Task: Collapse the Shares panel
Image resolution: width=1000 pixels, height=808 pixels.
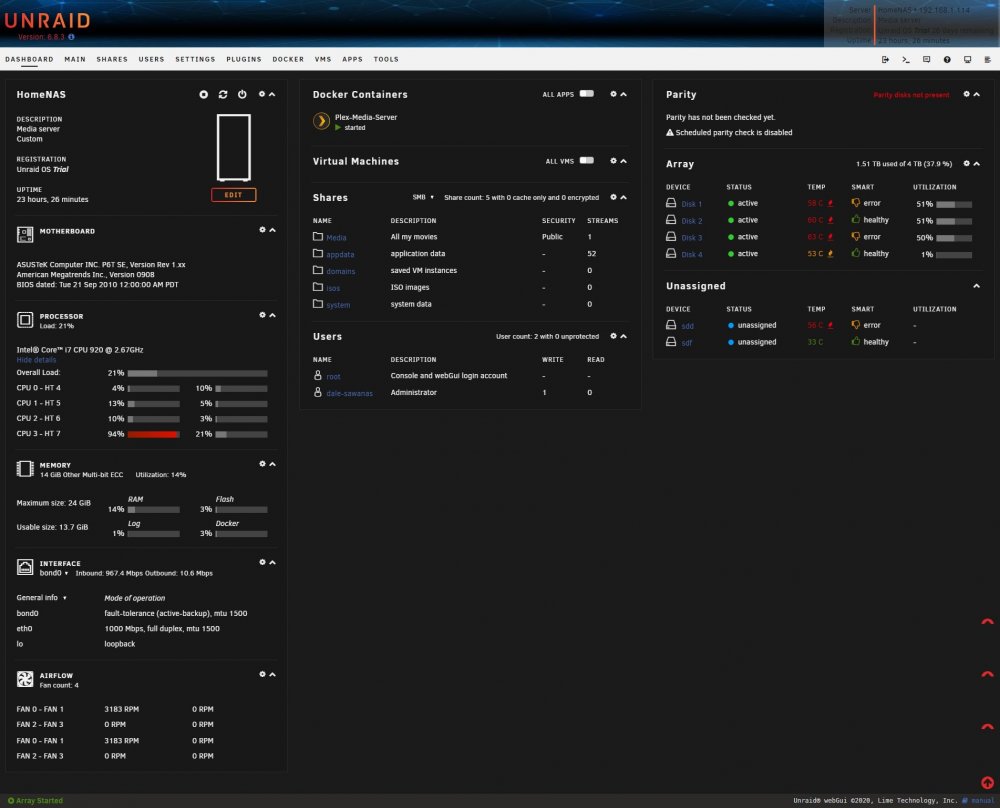Action: coord(624,197)
